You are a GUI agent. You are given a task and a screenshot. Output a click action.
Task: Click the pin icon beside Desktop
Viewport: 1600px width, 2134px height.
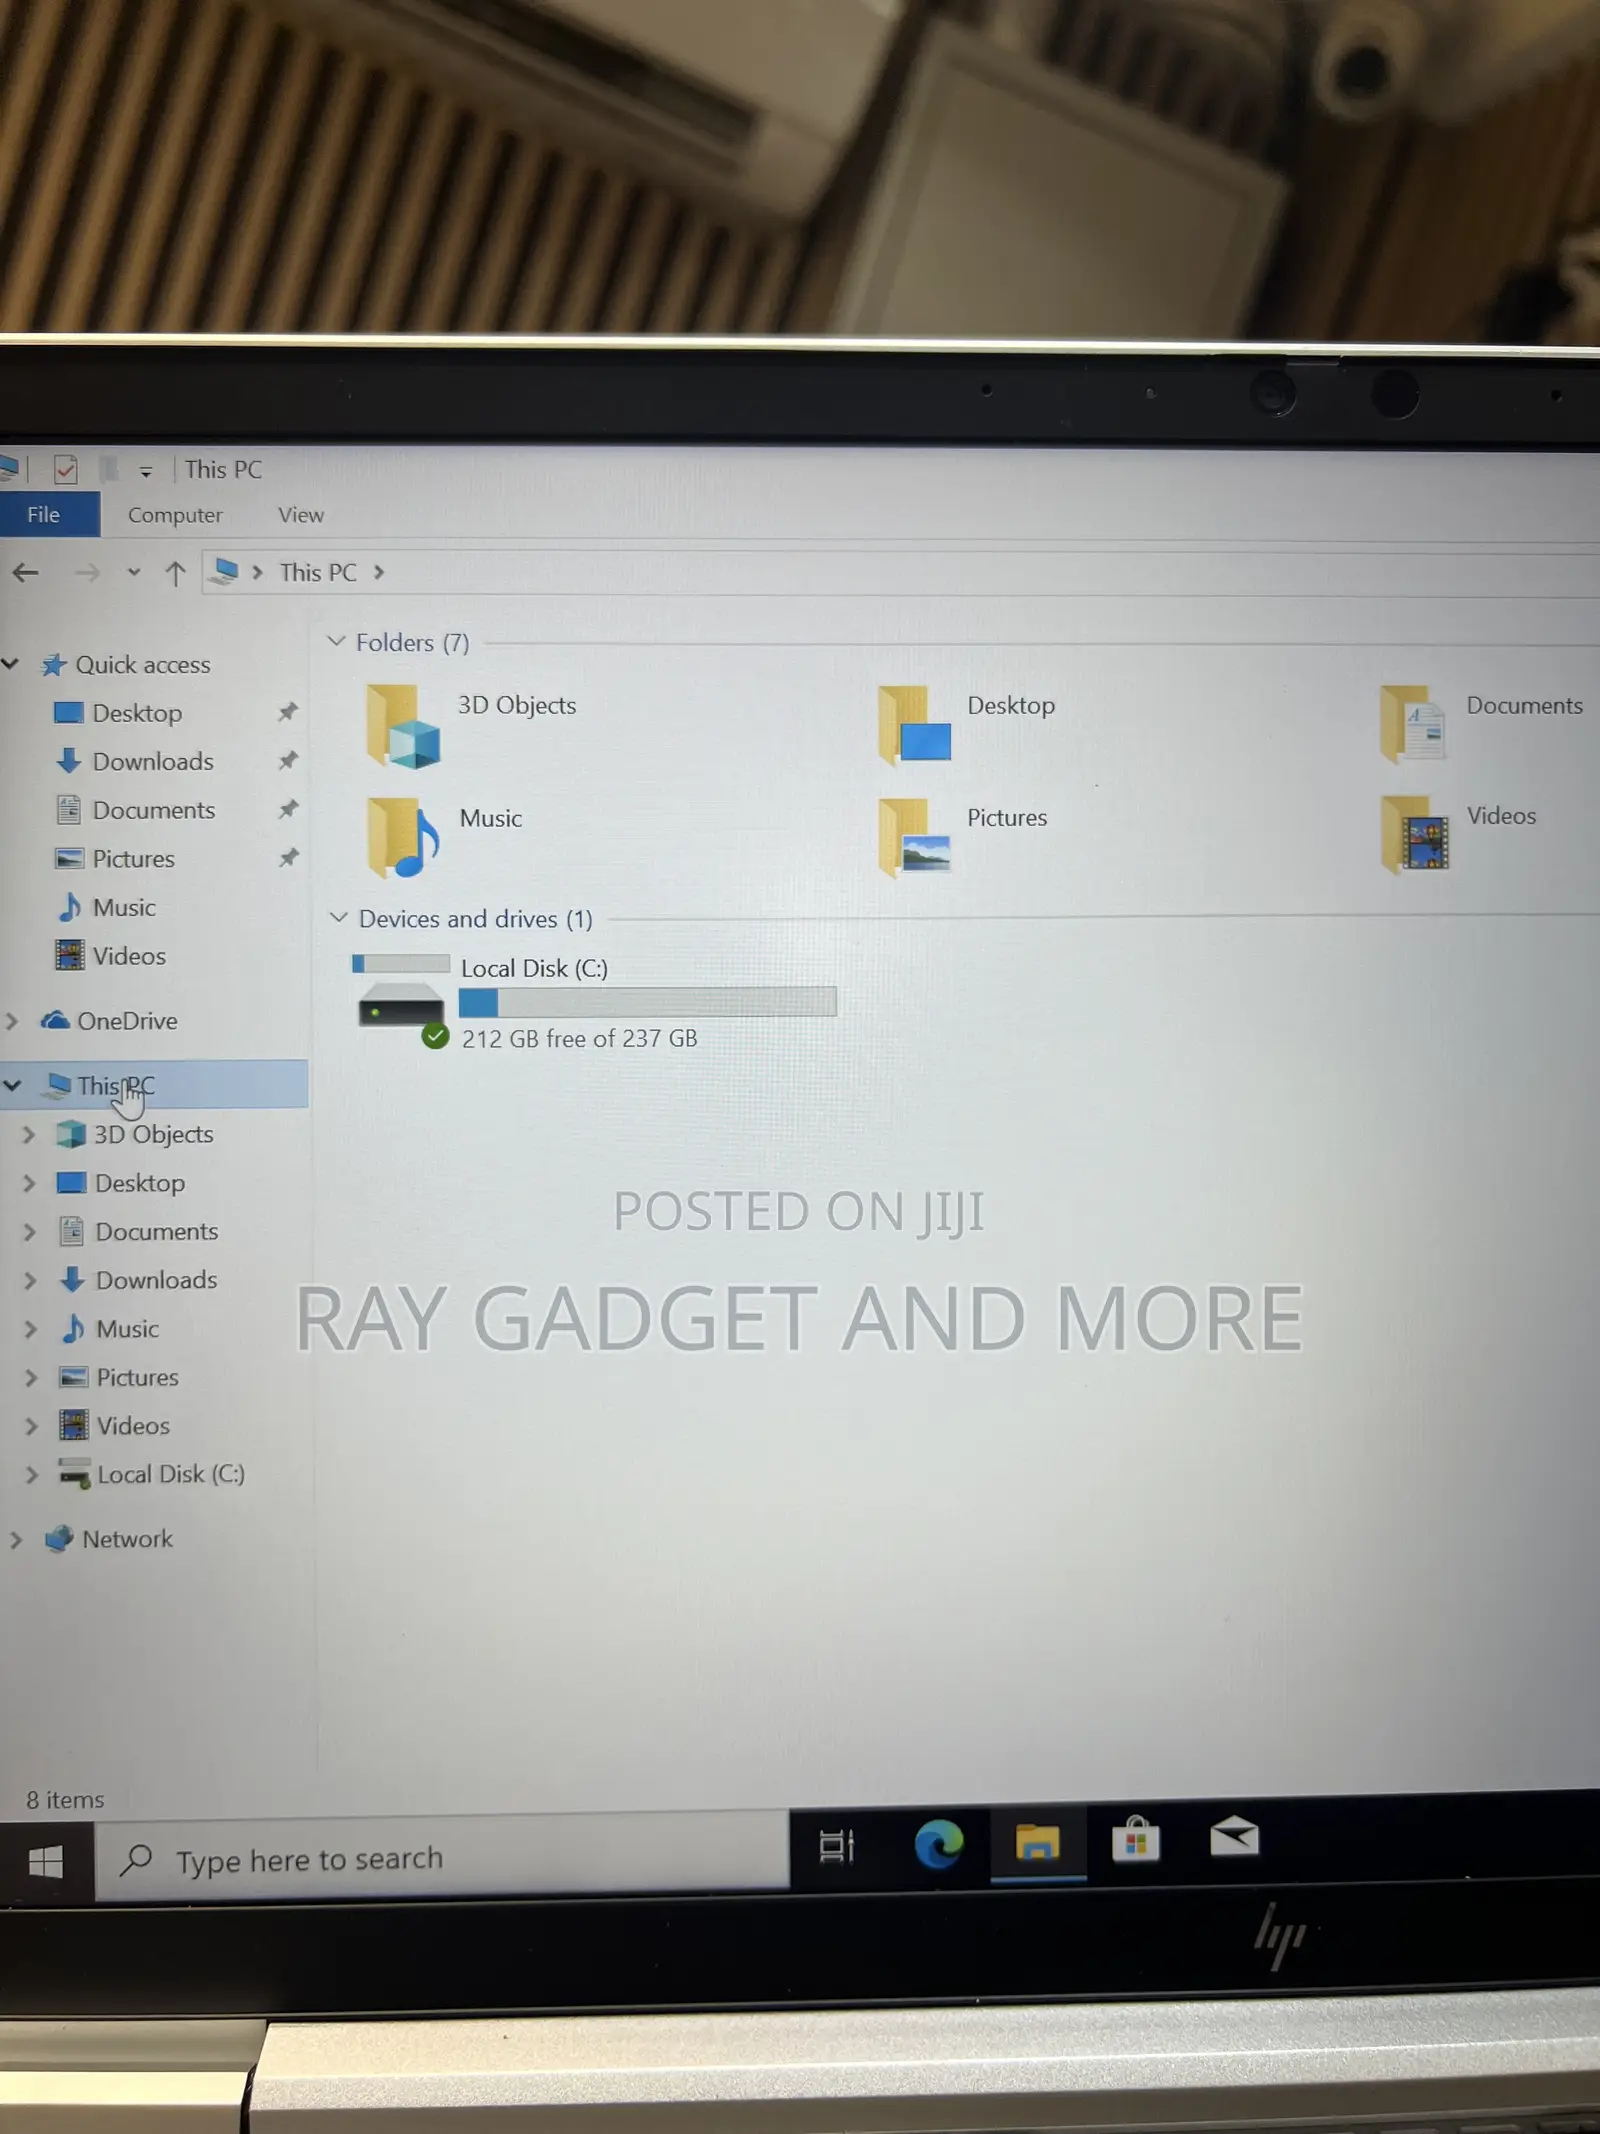coord(288,712)
